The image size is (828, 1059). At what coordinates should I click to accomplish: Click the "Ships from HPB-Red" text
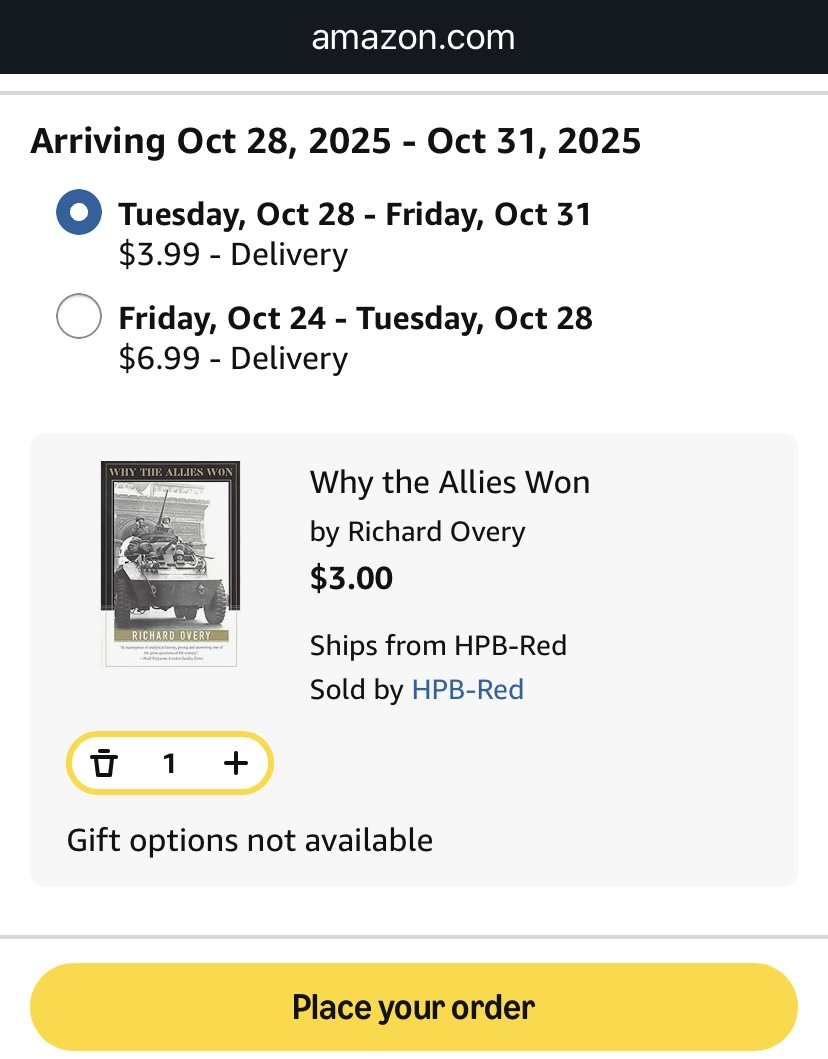pyautogui.click(x=438, y=645)
